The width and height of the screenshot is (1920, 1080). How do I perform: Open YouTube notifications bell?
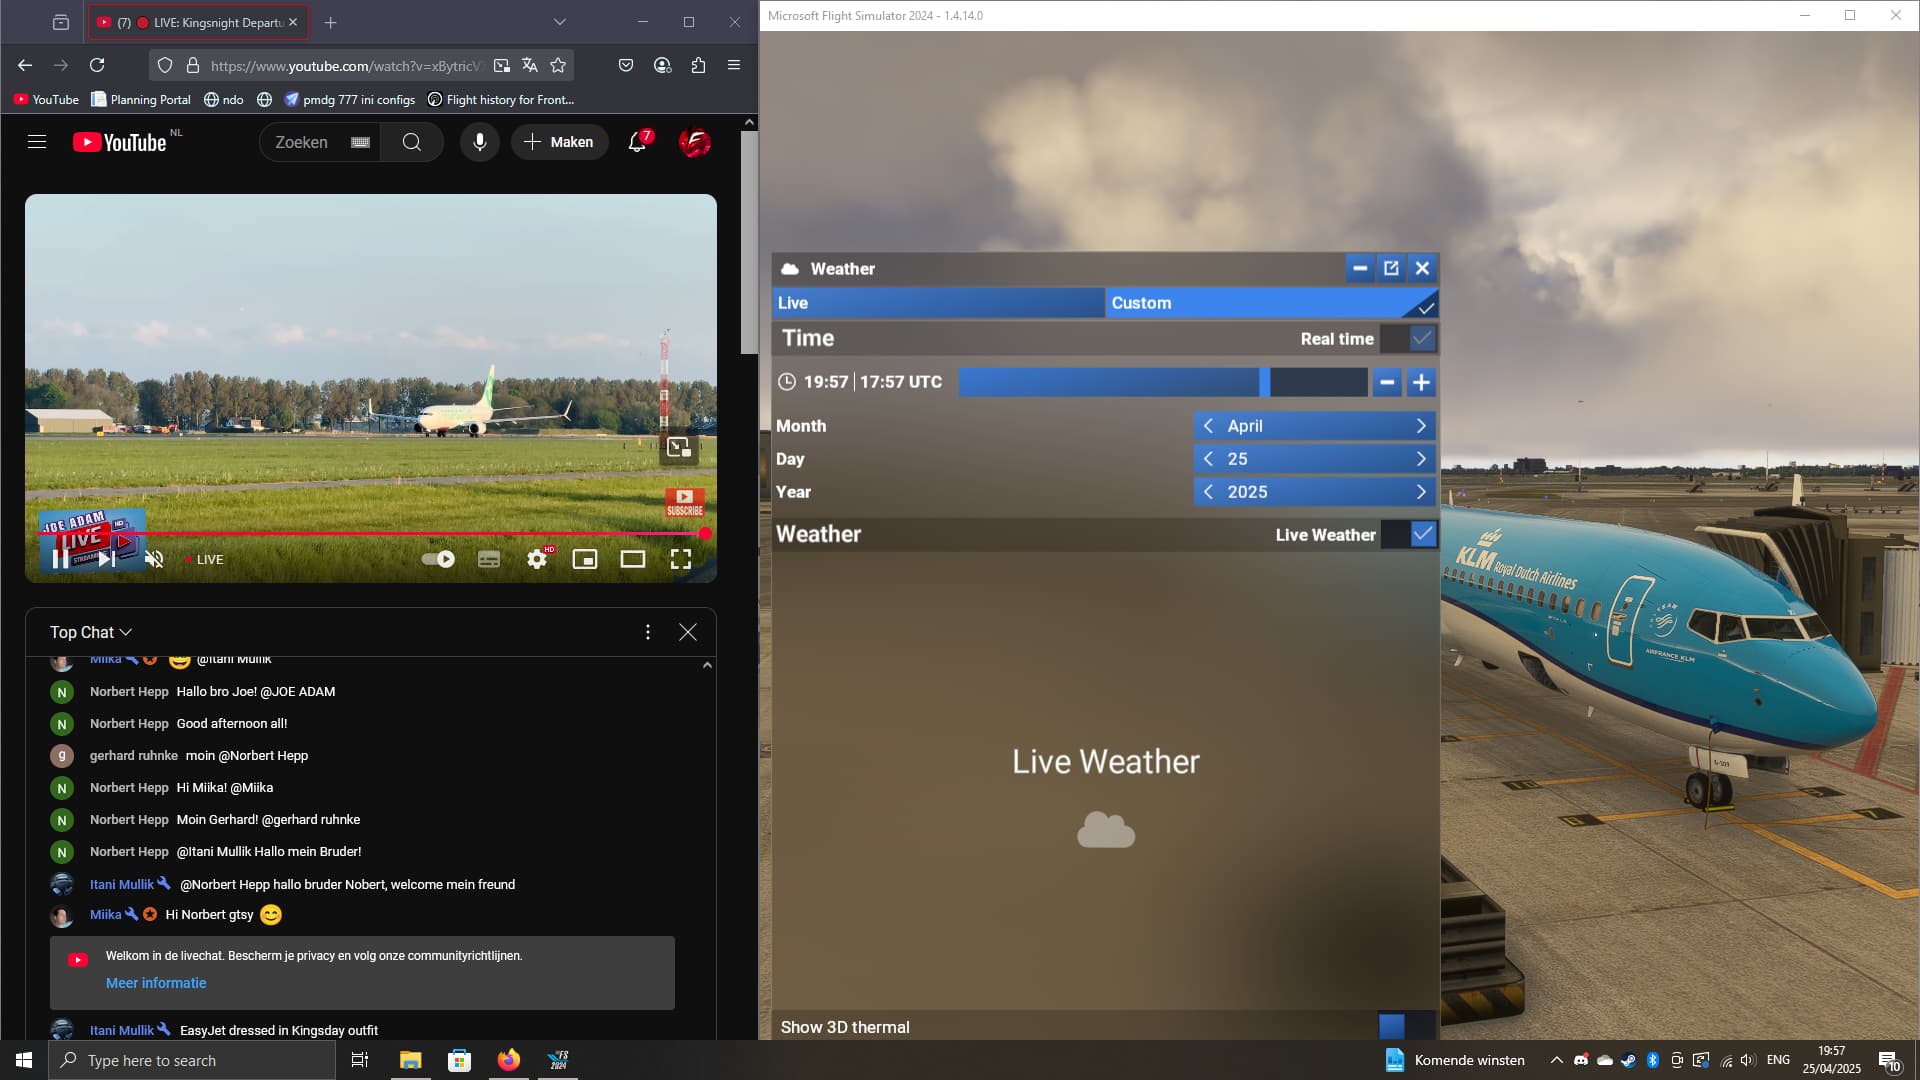pos(638,142)
